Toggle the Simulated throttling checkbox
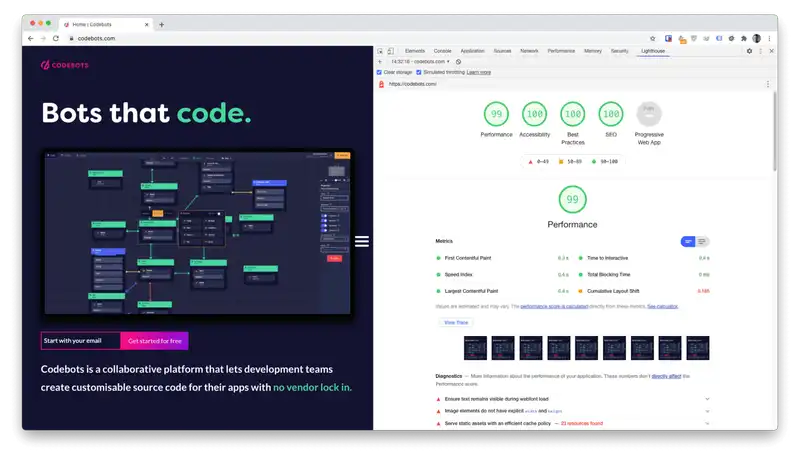Screen dimensions: 800x459 tap(419, 72)
